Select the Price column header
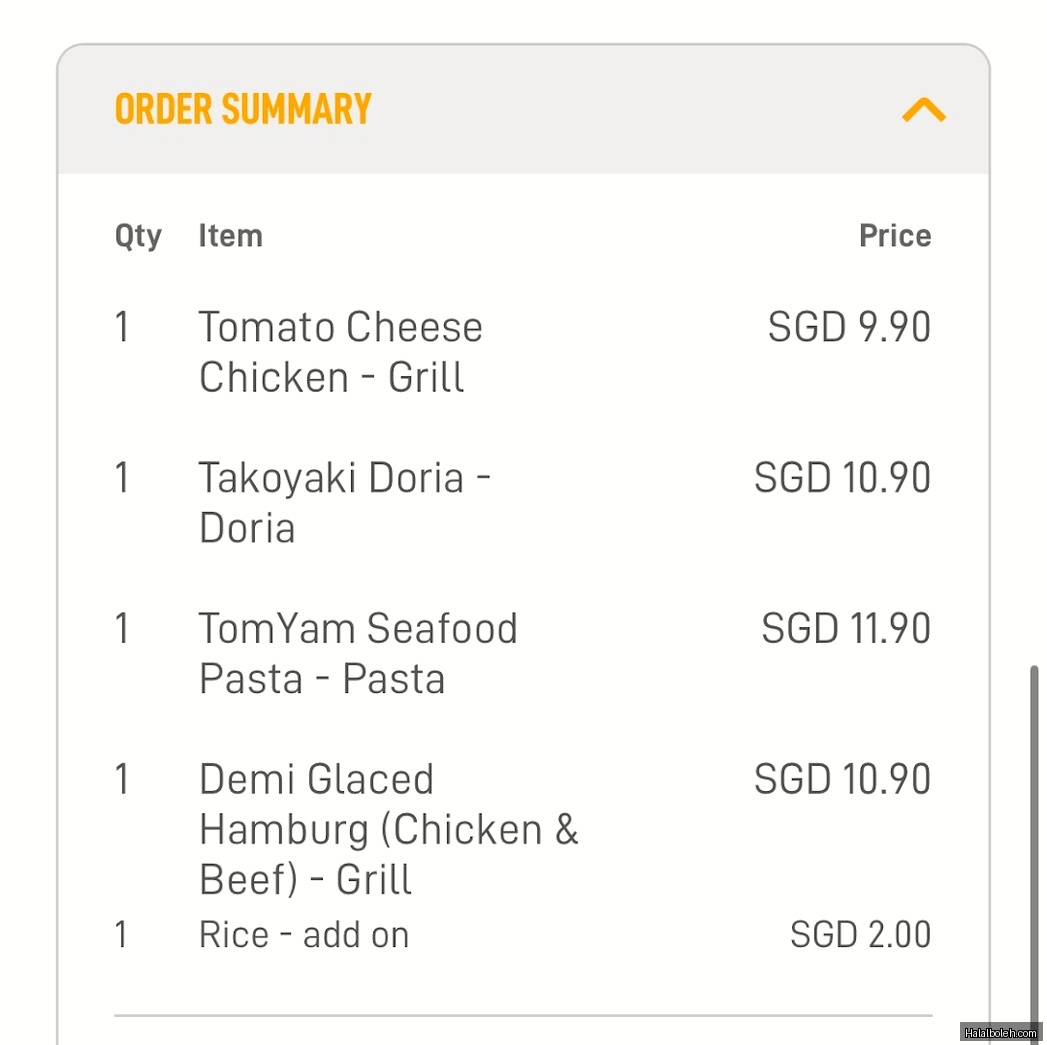Viewport: 1047px width, 1045px height. pyautogui.click(x=895, y=236)
